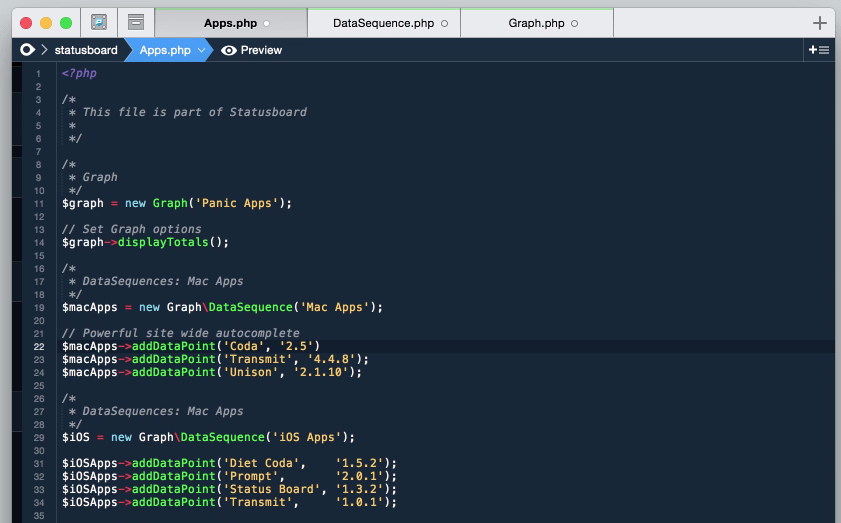Viewport: 841px width, 523px height.
Task: Click the eye icon at path bar start
Action: [x=27, y=50]
